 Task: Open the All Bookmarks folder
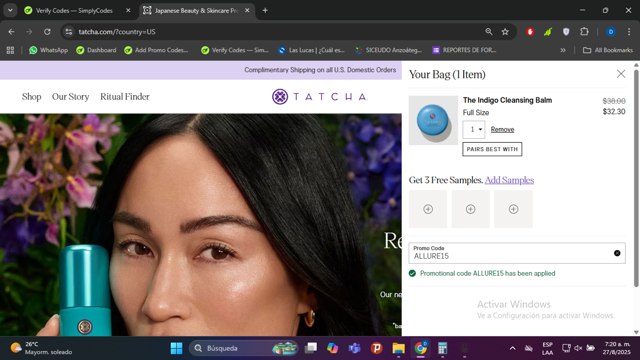tap(608, 50)
